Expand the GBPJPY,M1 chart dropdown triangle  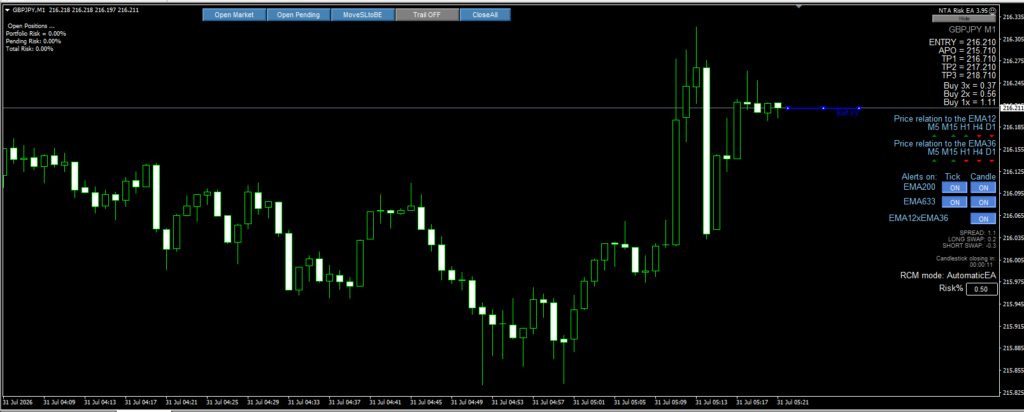click(6, 10)
